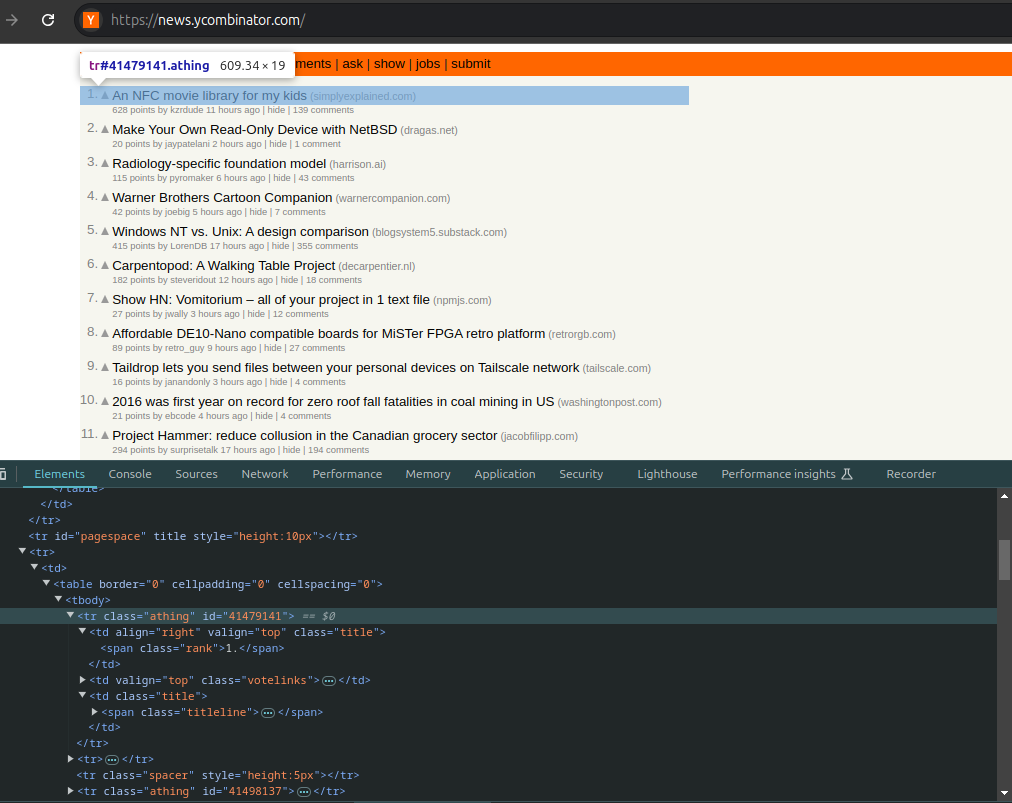Click the Y Combinator site favicon
Viewport: 1012px width, 803px height.
[x=91, y=20]
